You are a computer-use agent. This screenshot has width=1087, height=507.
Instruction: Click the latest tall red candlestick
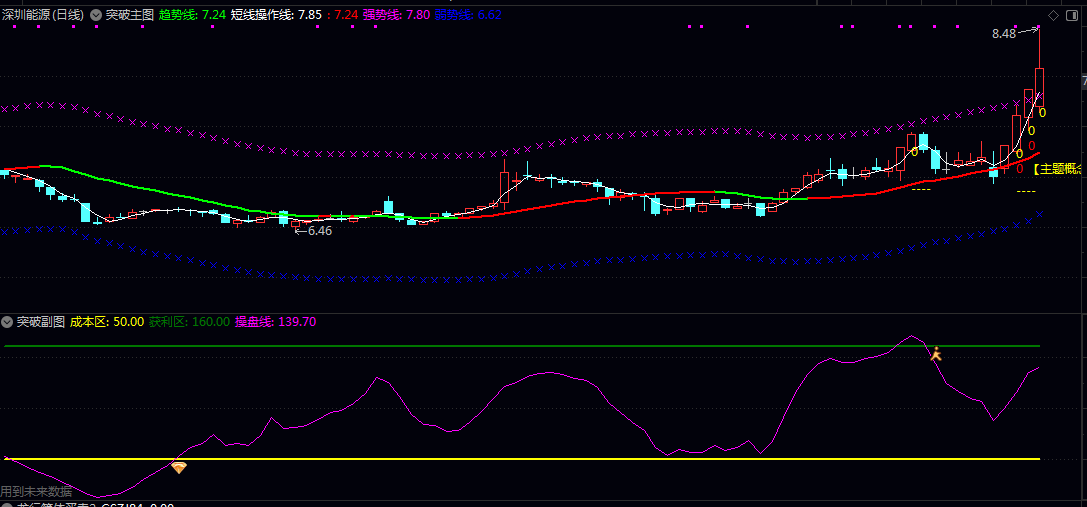pyautogui.click(x=1039, y=87)
